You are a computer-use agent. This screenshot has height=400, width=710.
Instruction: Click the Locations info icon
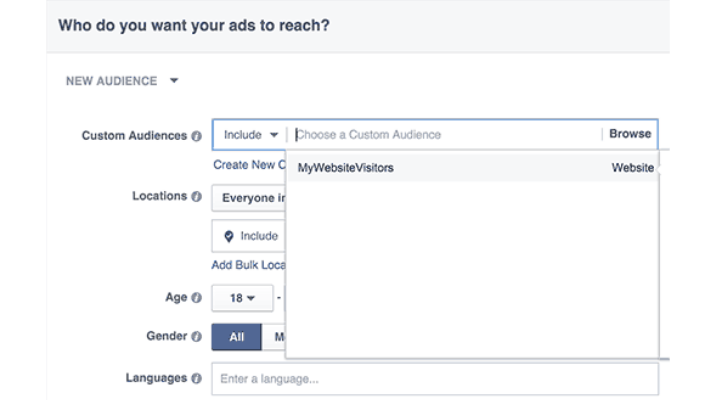197,197
